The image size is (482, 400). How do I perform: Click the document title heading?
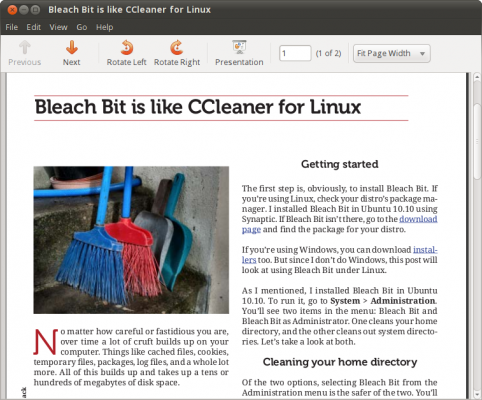tap(198, 107)
